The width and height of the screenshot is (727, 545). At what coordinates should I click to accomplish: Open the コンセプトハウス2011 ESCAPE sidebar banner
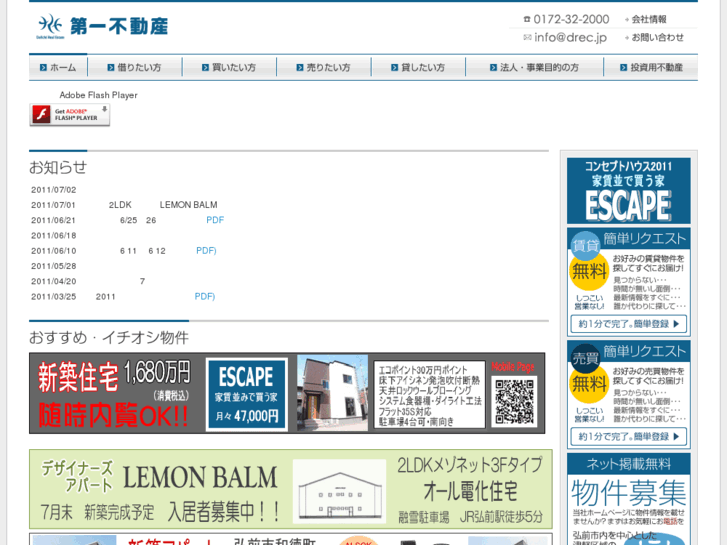pyautogui.click(x=629, y=191)
